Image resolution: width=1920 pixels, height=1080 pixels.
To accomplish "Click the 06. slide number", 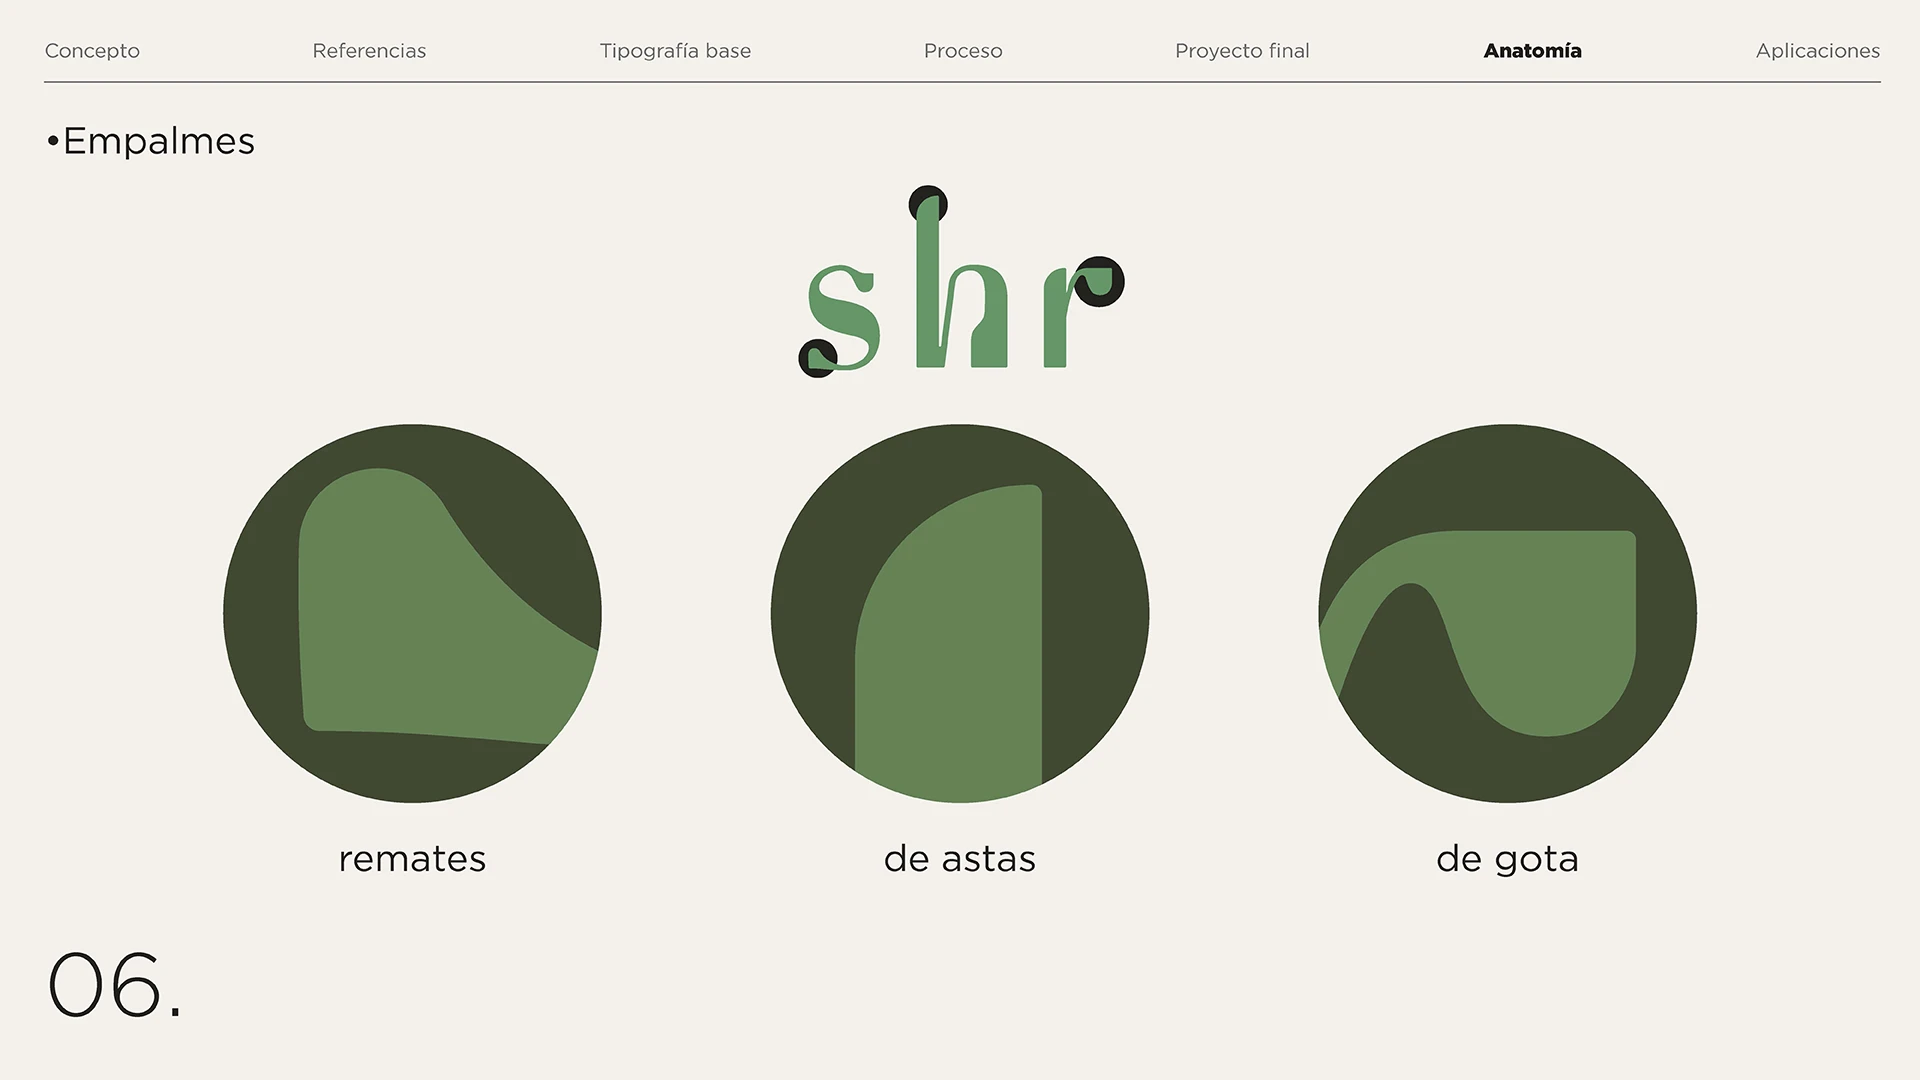I will point(115,985).
